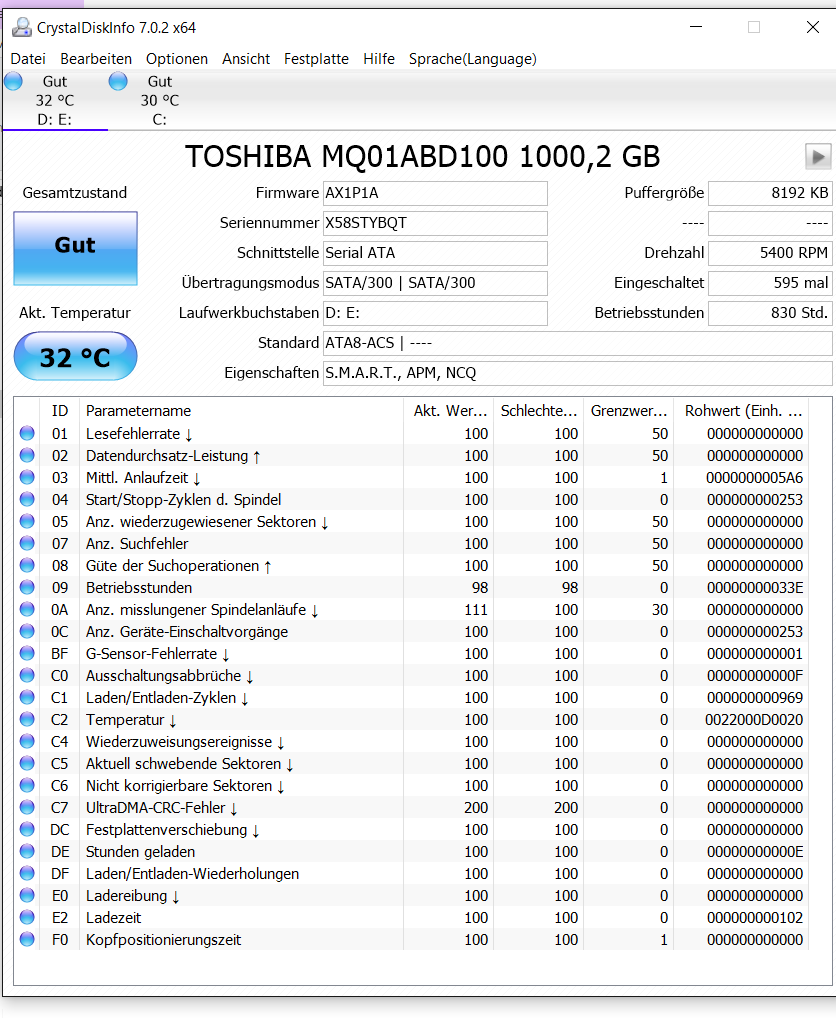Click the Akt. Wer... column header
The height and width of the screenshot is (1018, 836).
coord(449,410)
